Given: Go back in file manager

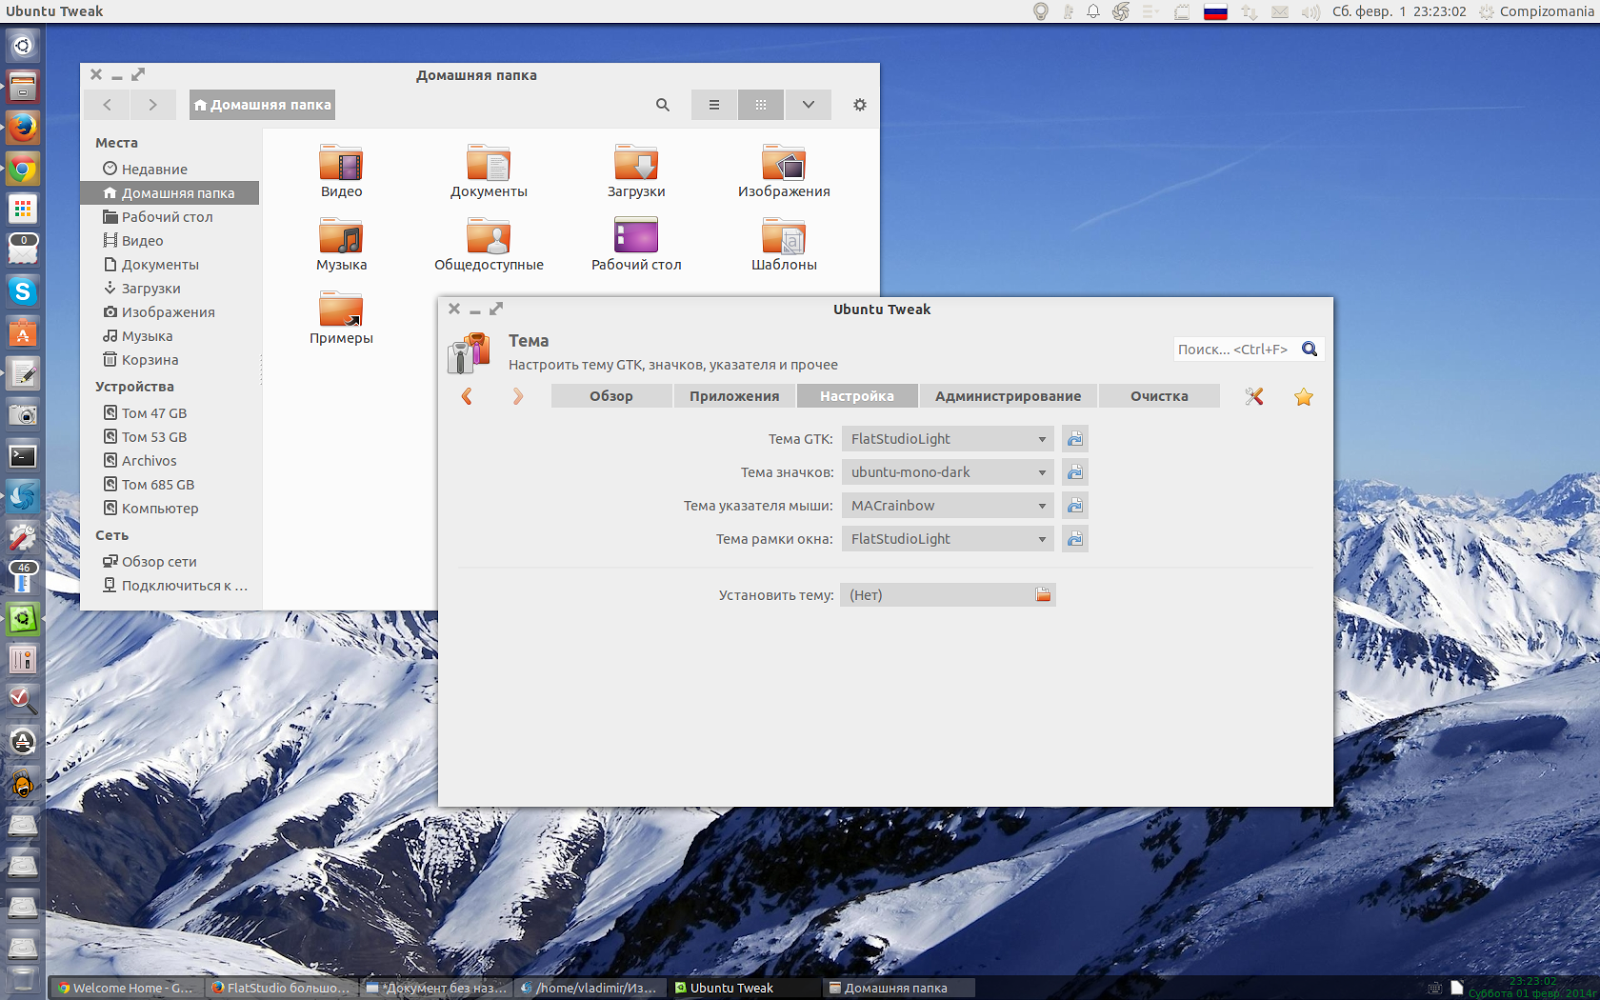Looking at the screenshot, I should (x=107, y=105).
